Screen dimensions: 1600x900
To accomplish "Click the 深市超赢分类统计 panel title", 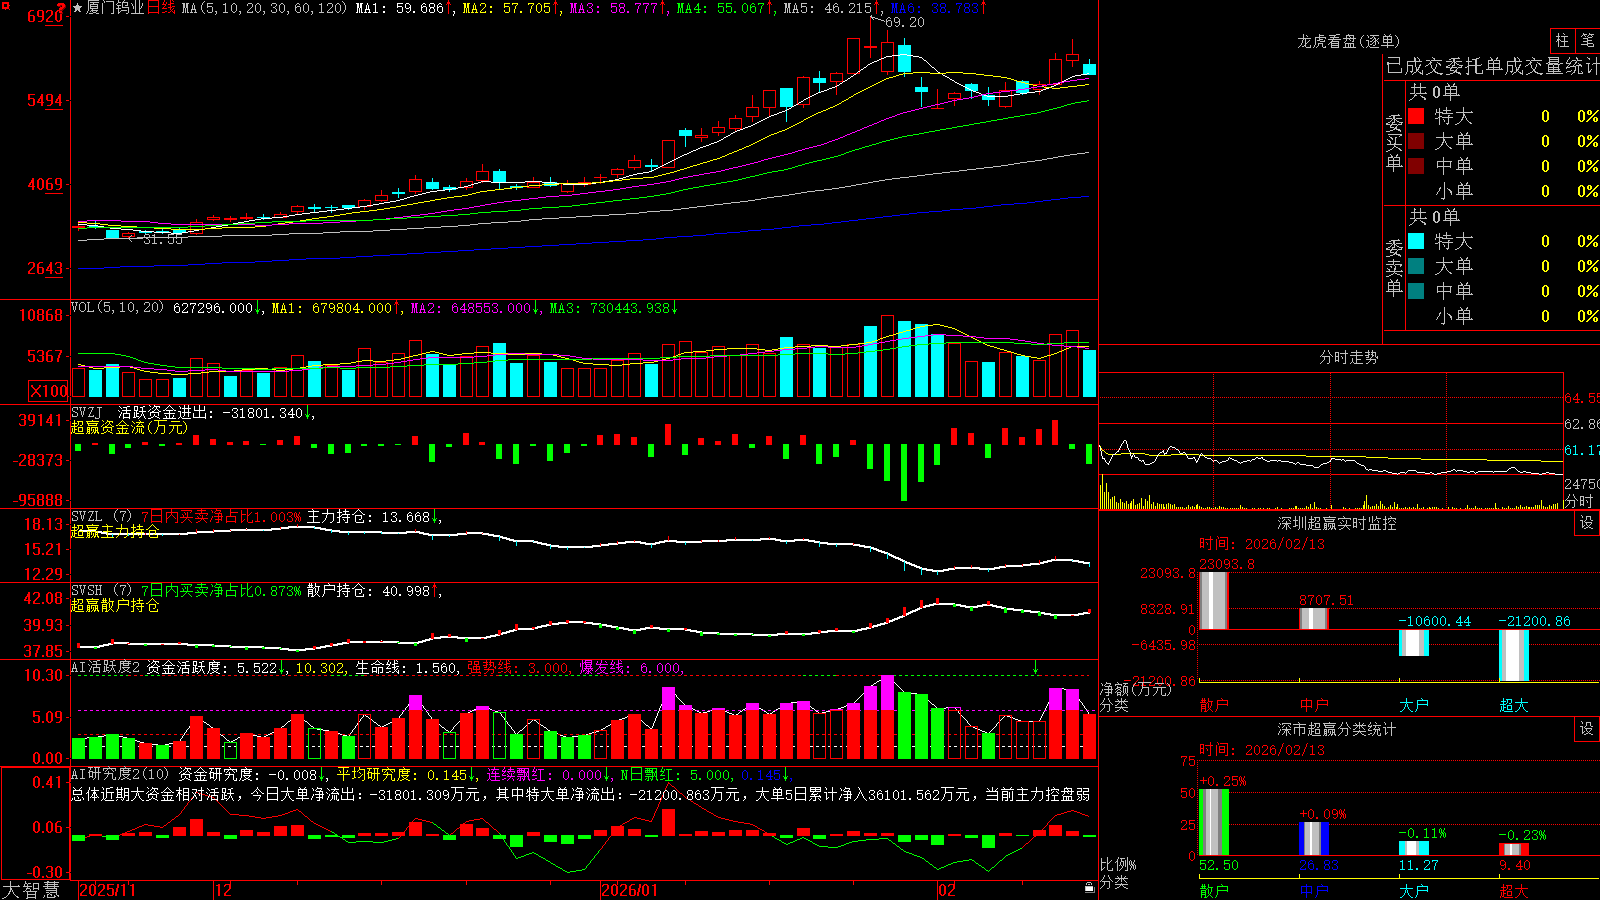I will 1336,729.
